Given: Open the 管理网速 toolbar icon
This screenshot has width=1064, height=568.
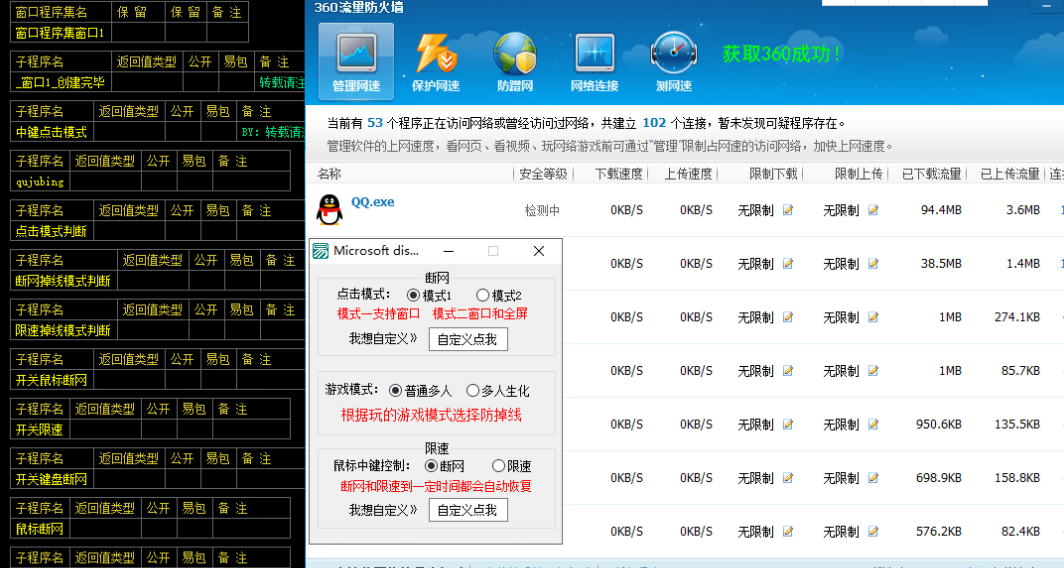Looking at the screenshot, I should (x=356, y=60).
